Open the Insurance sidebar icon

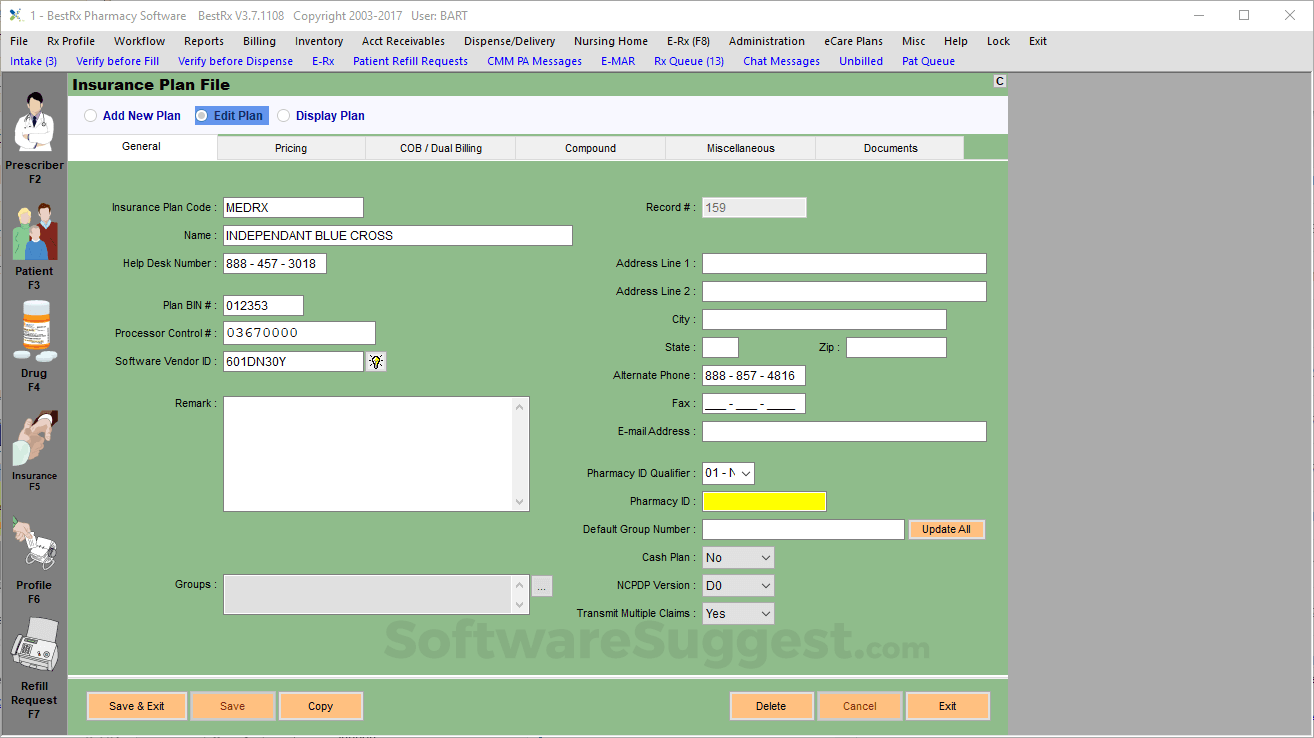tap(35, 438)
